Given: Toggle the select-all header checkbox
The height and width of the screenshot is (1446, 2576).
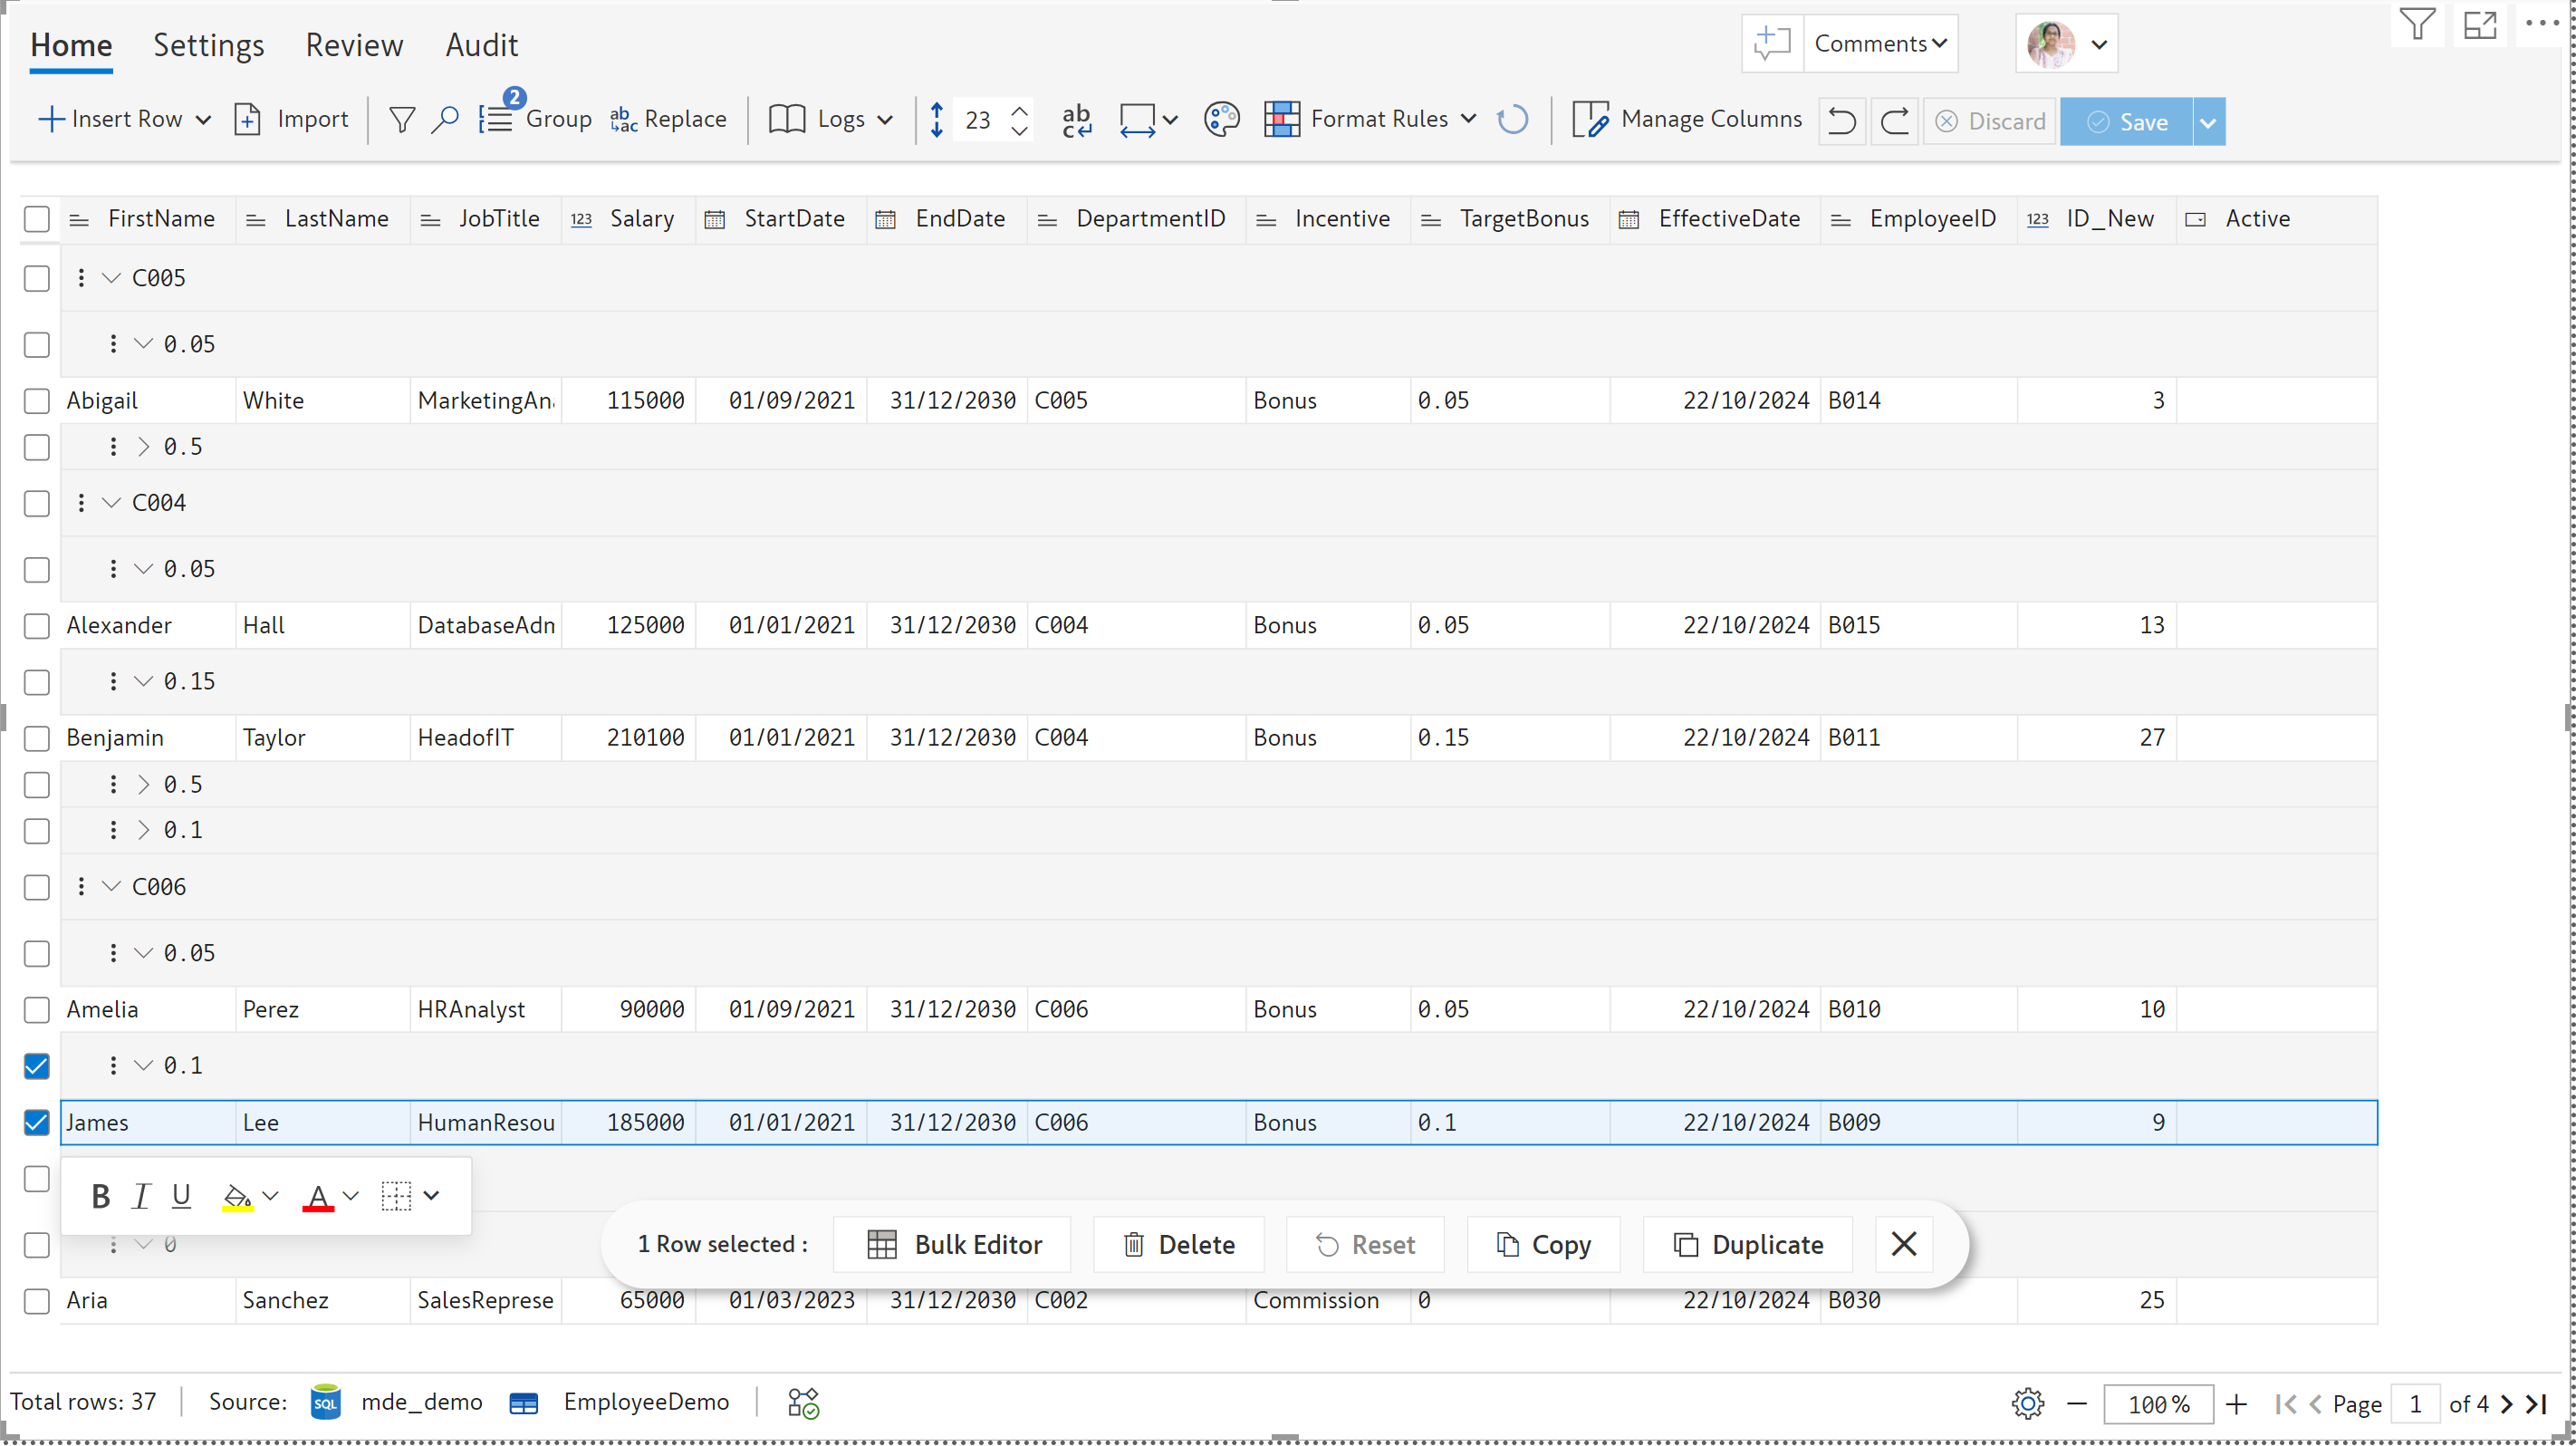Looking at the screenshot, I should coord(36,219).
